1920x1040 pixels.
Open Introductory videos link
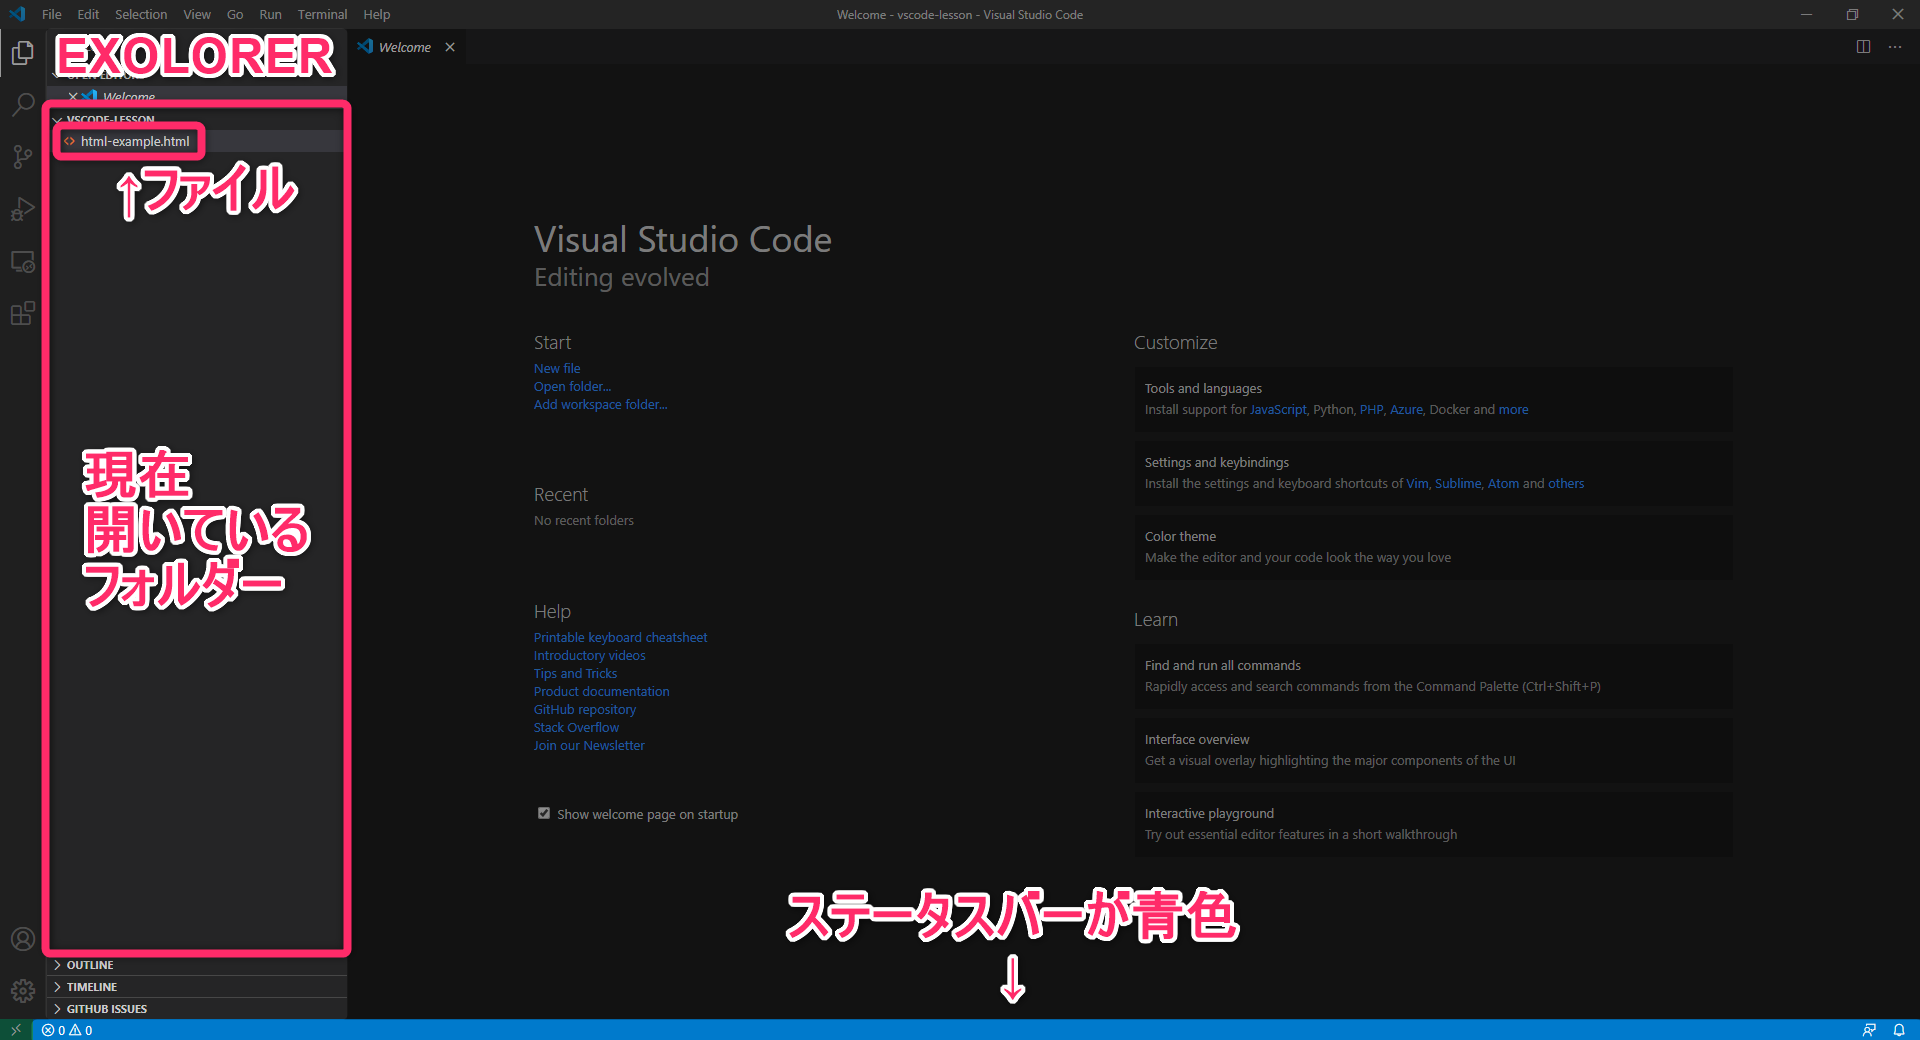589,655
